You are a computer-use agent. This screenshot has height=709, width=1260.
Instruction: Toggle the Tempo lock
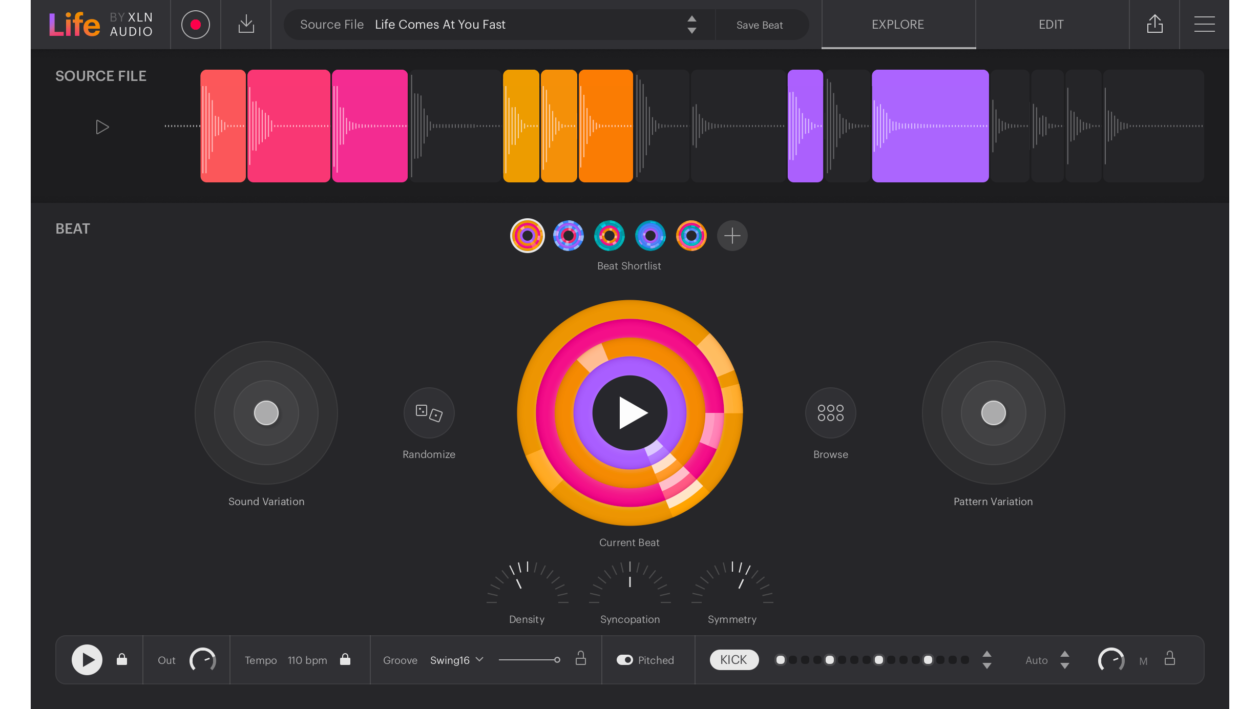pos(345,660)
